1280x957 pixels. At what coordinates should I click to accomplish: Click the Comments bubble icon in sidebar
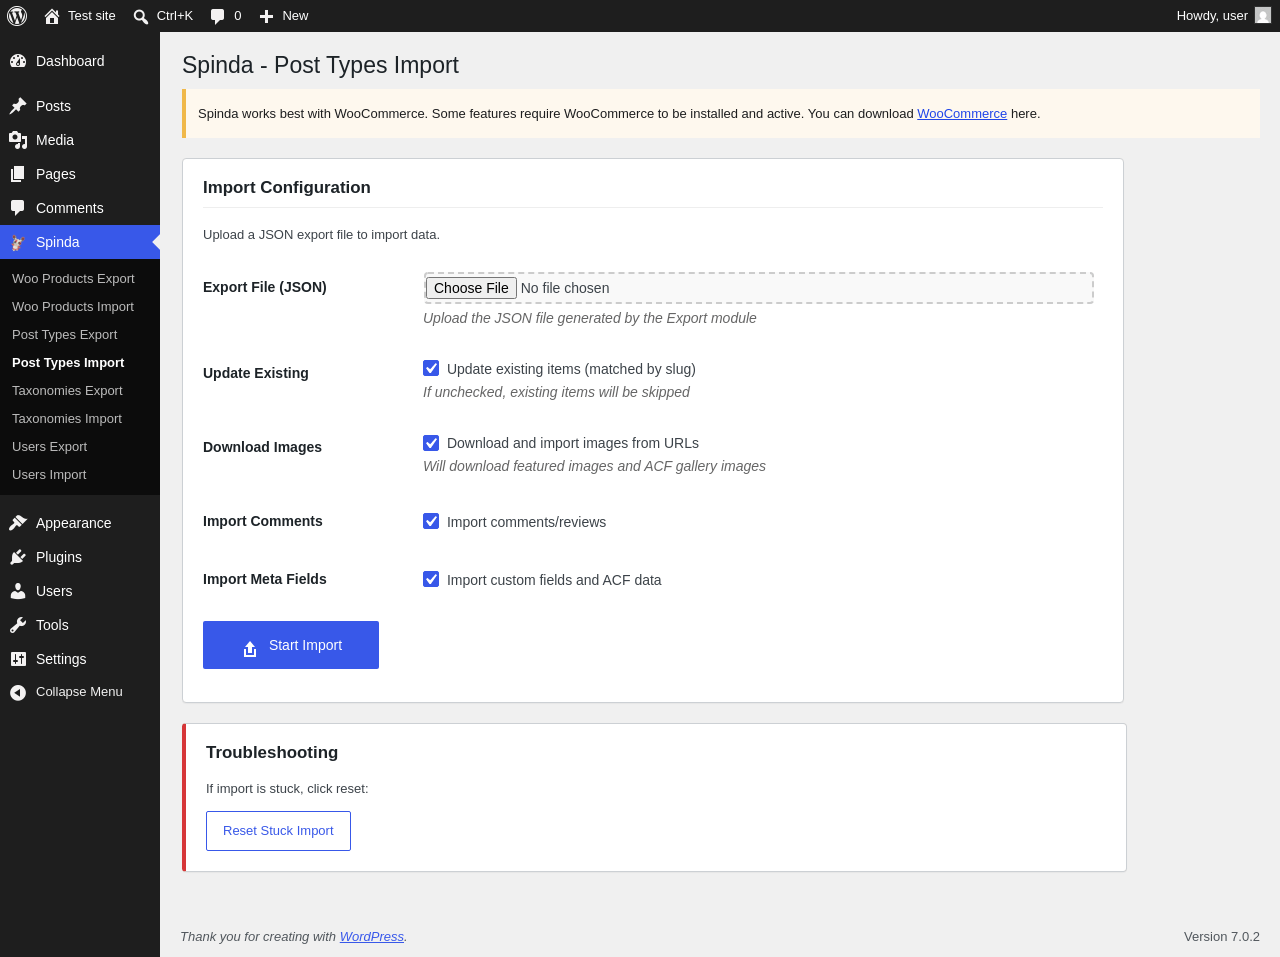pos(18,208)
